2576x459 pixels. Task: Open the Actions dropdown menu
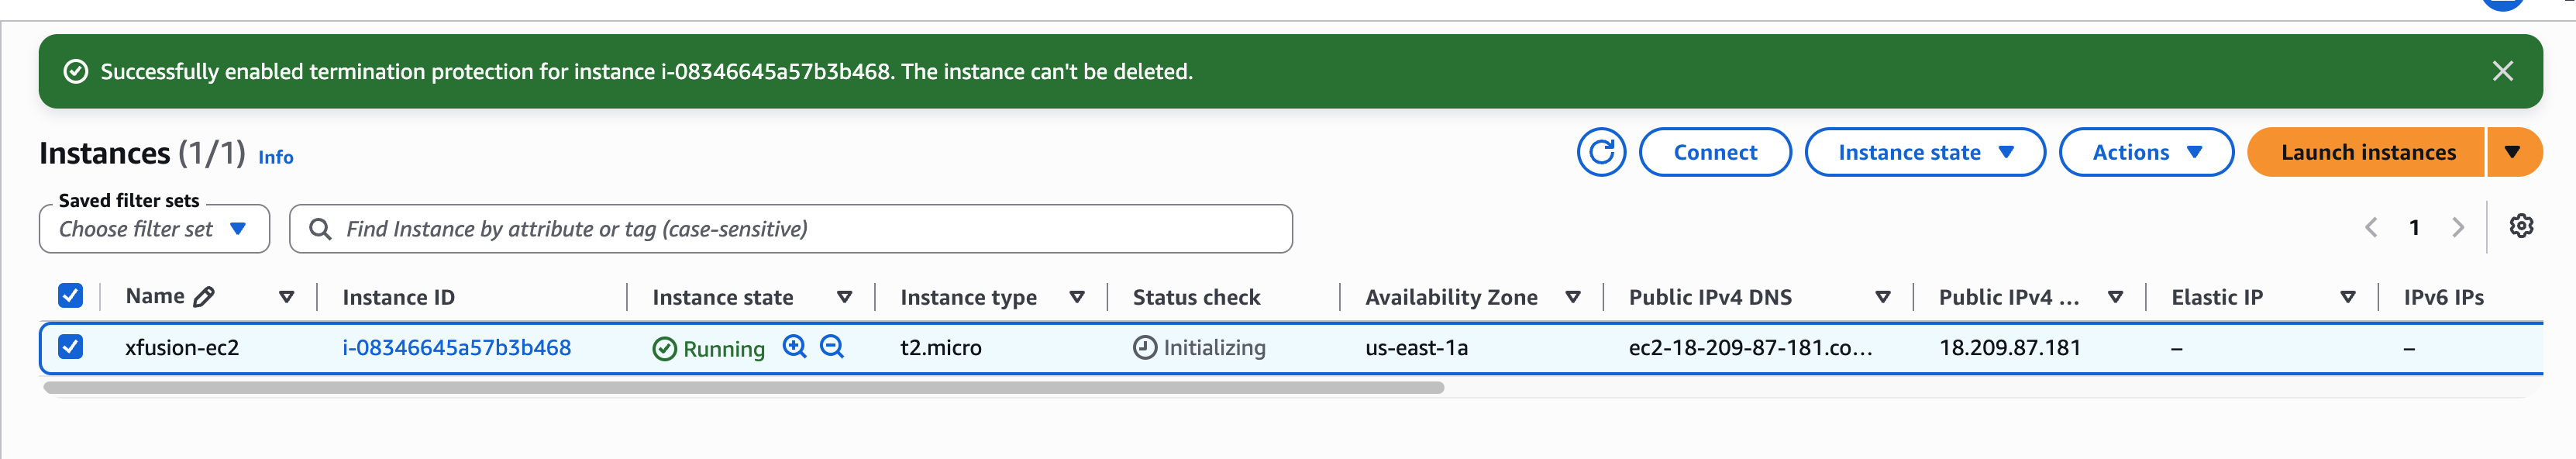(2146, 152)
